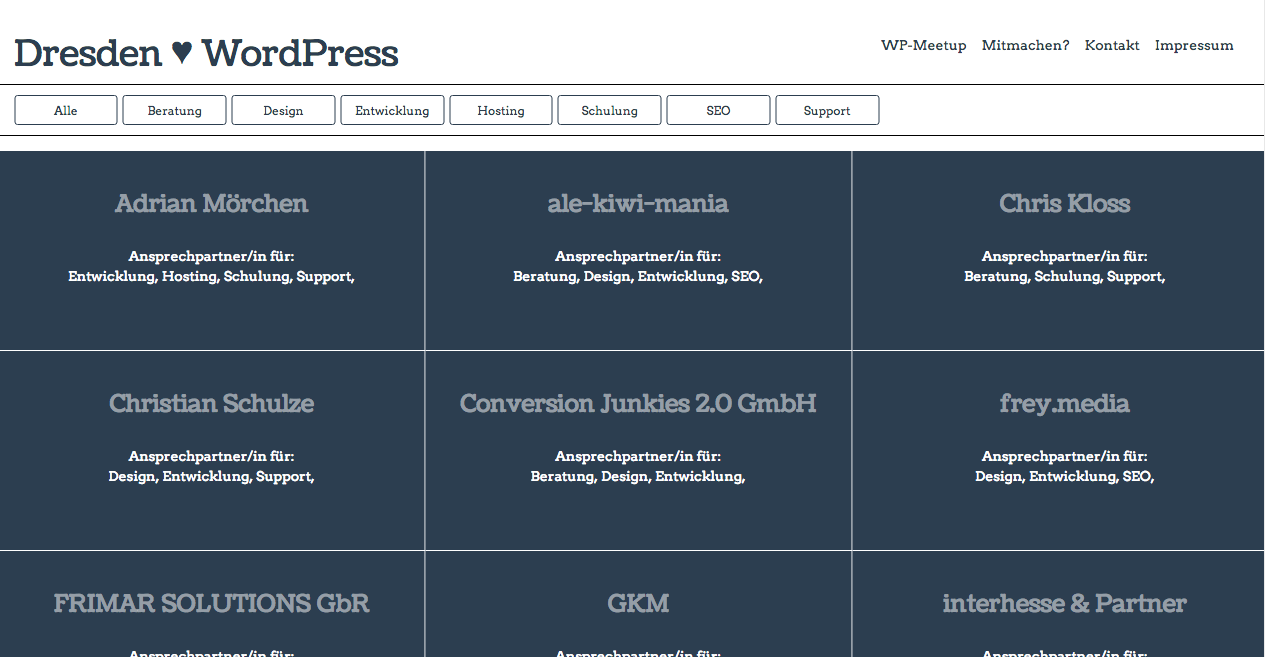
Task: Open the Christian Schulze profile
Action: click(x=211, y=403)
